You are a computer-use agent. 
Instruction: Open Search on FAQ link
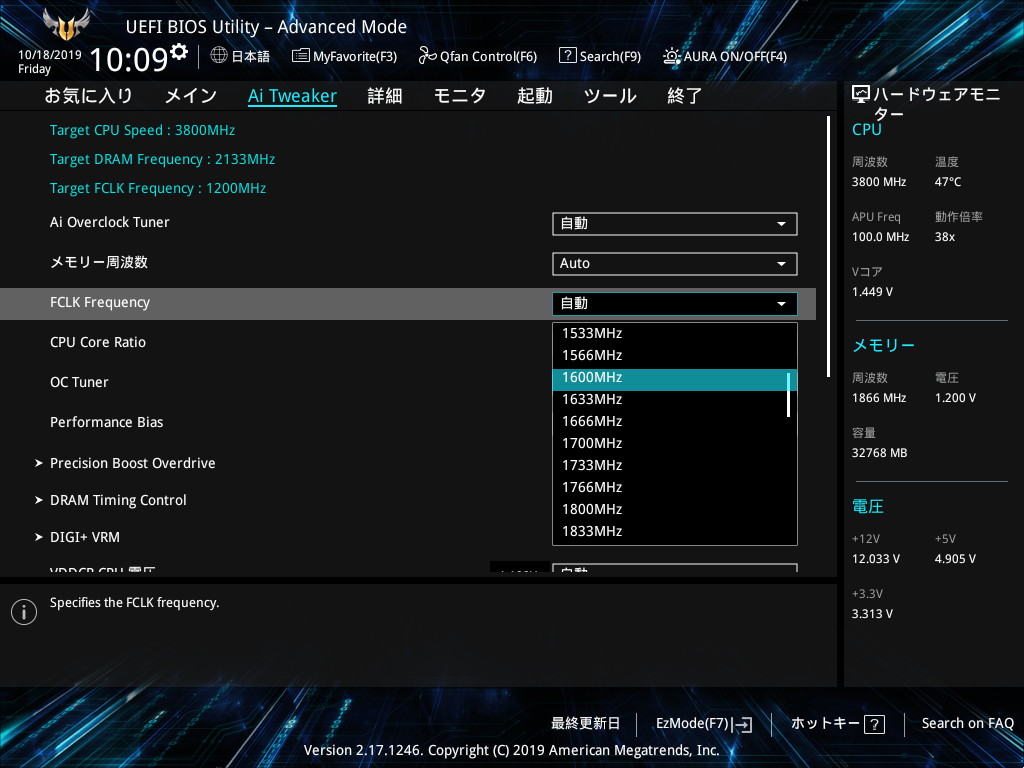click(x=968, y=724)
